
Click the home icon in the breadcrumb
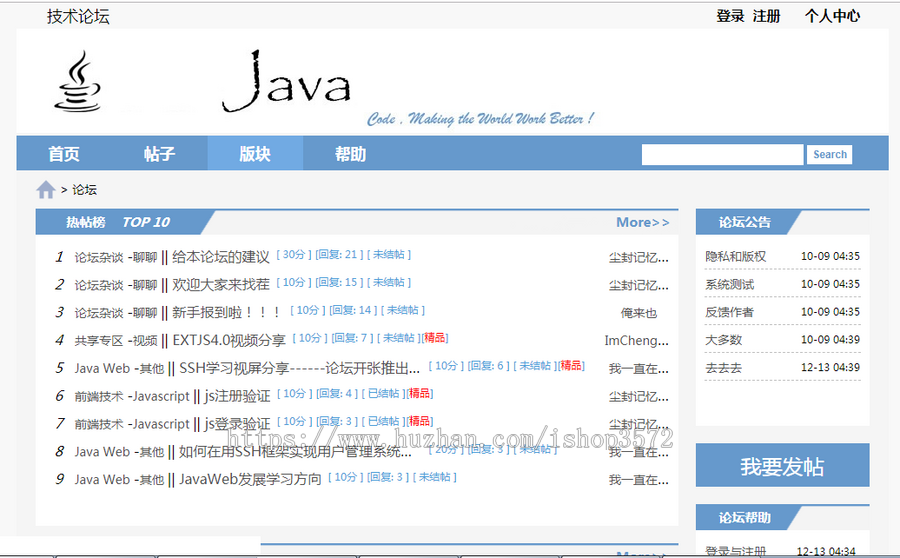pos(46,189)
